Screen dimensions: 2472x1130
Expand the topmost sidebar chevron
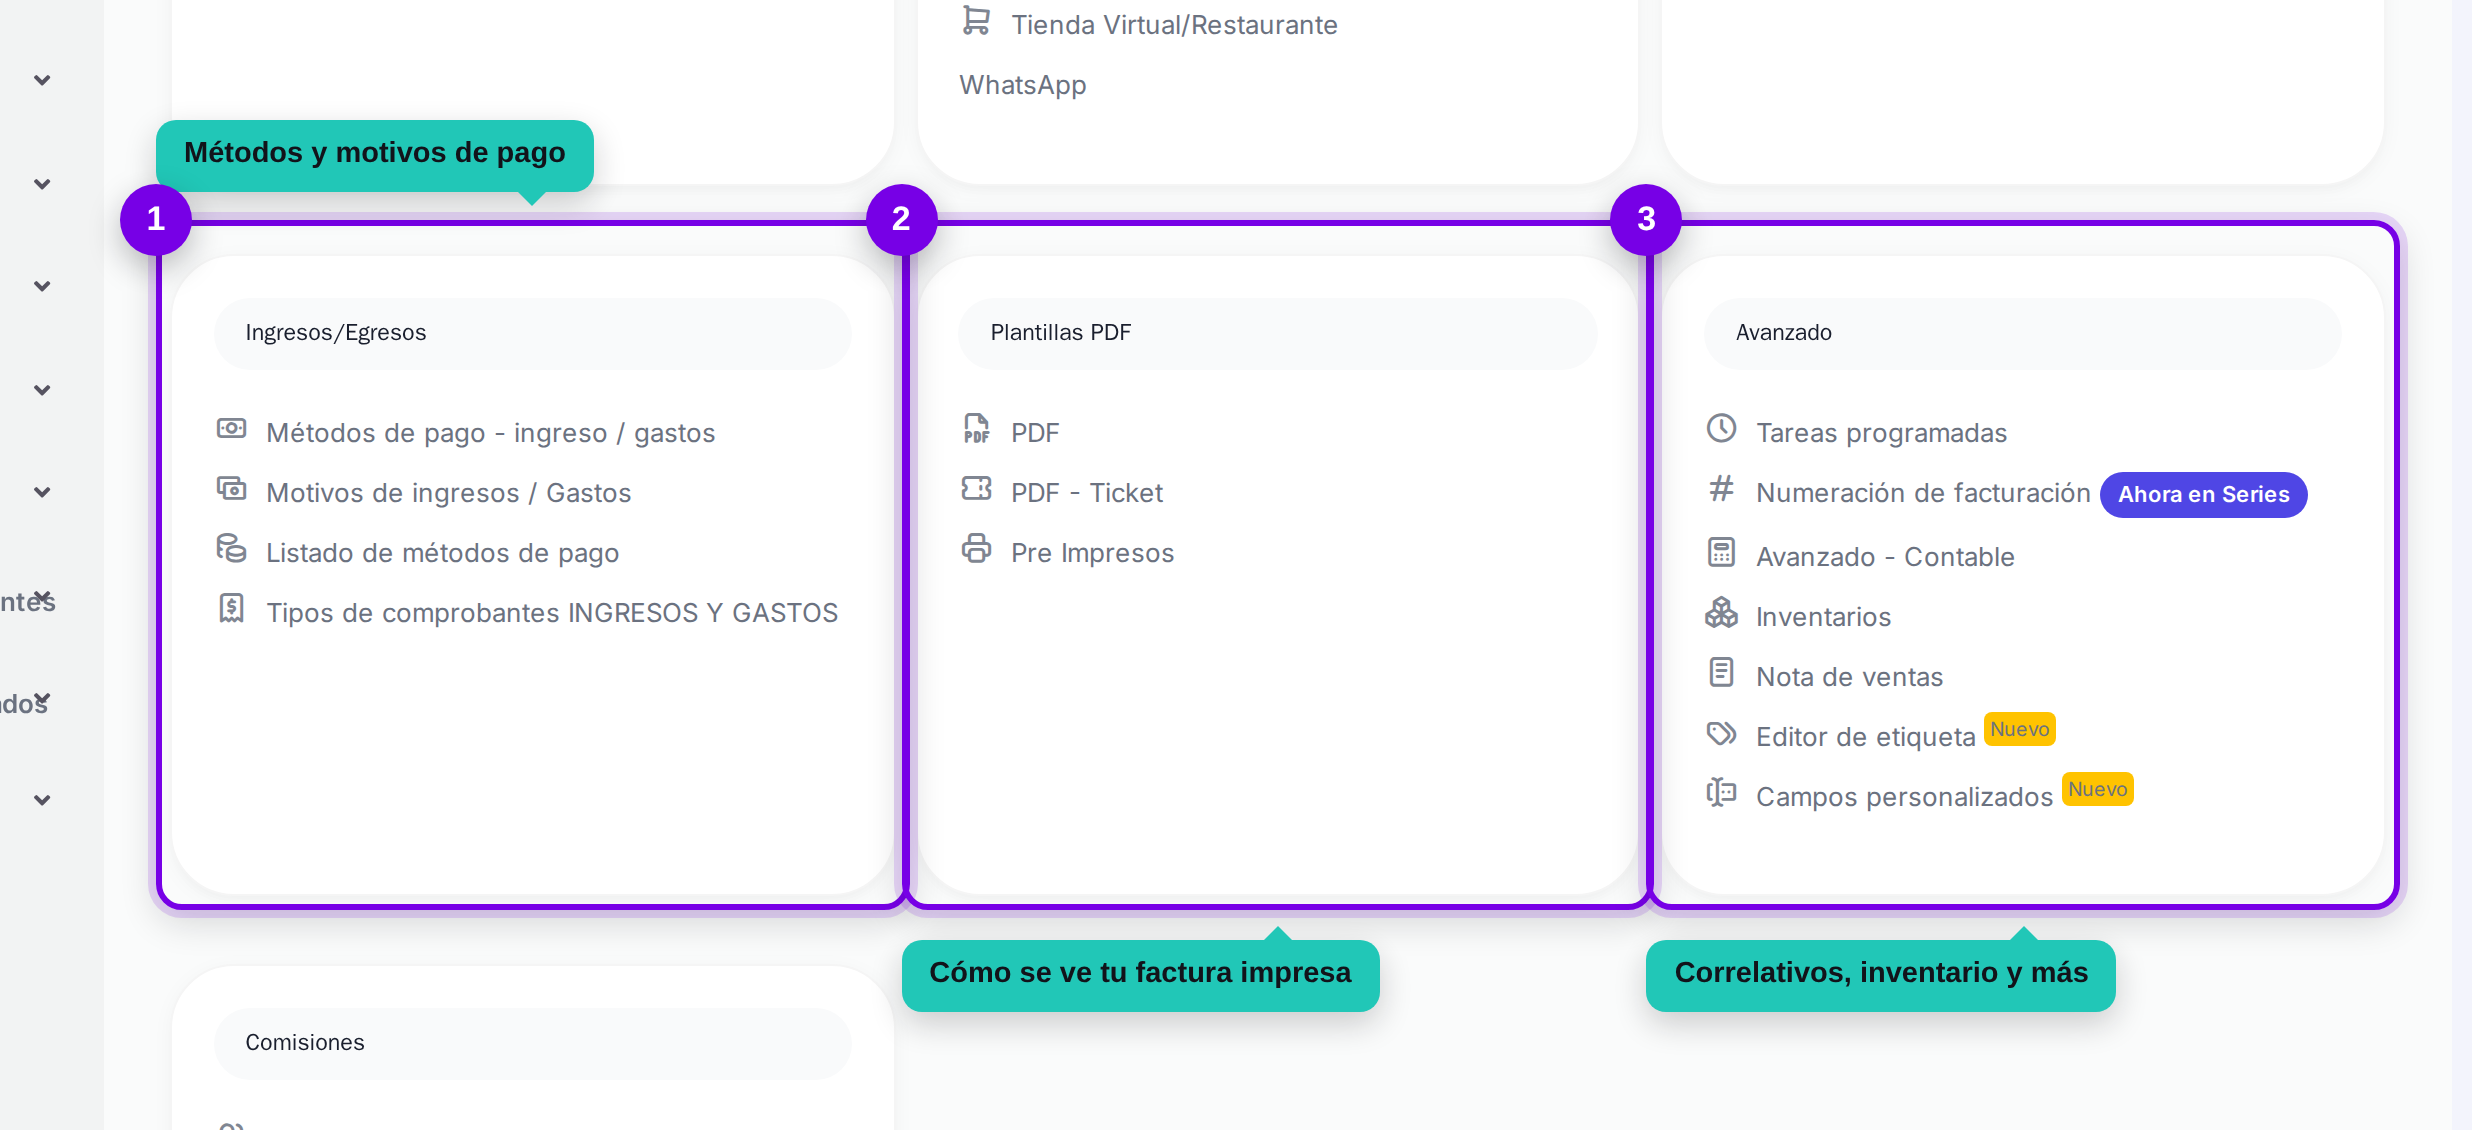(x=42, y=80)
